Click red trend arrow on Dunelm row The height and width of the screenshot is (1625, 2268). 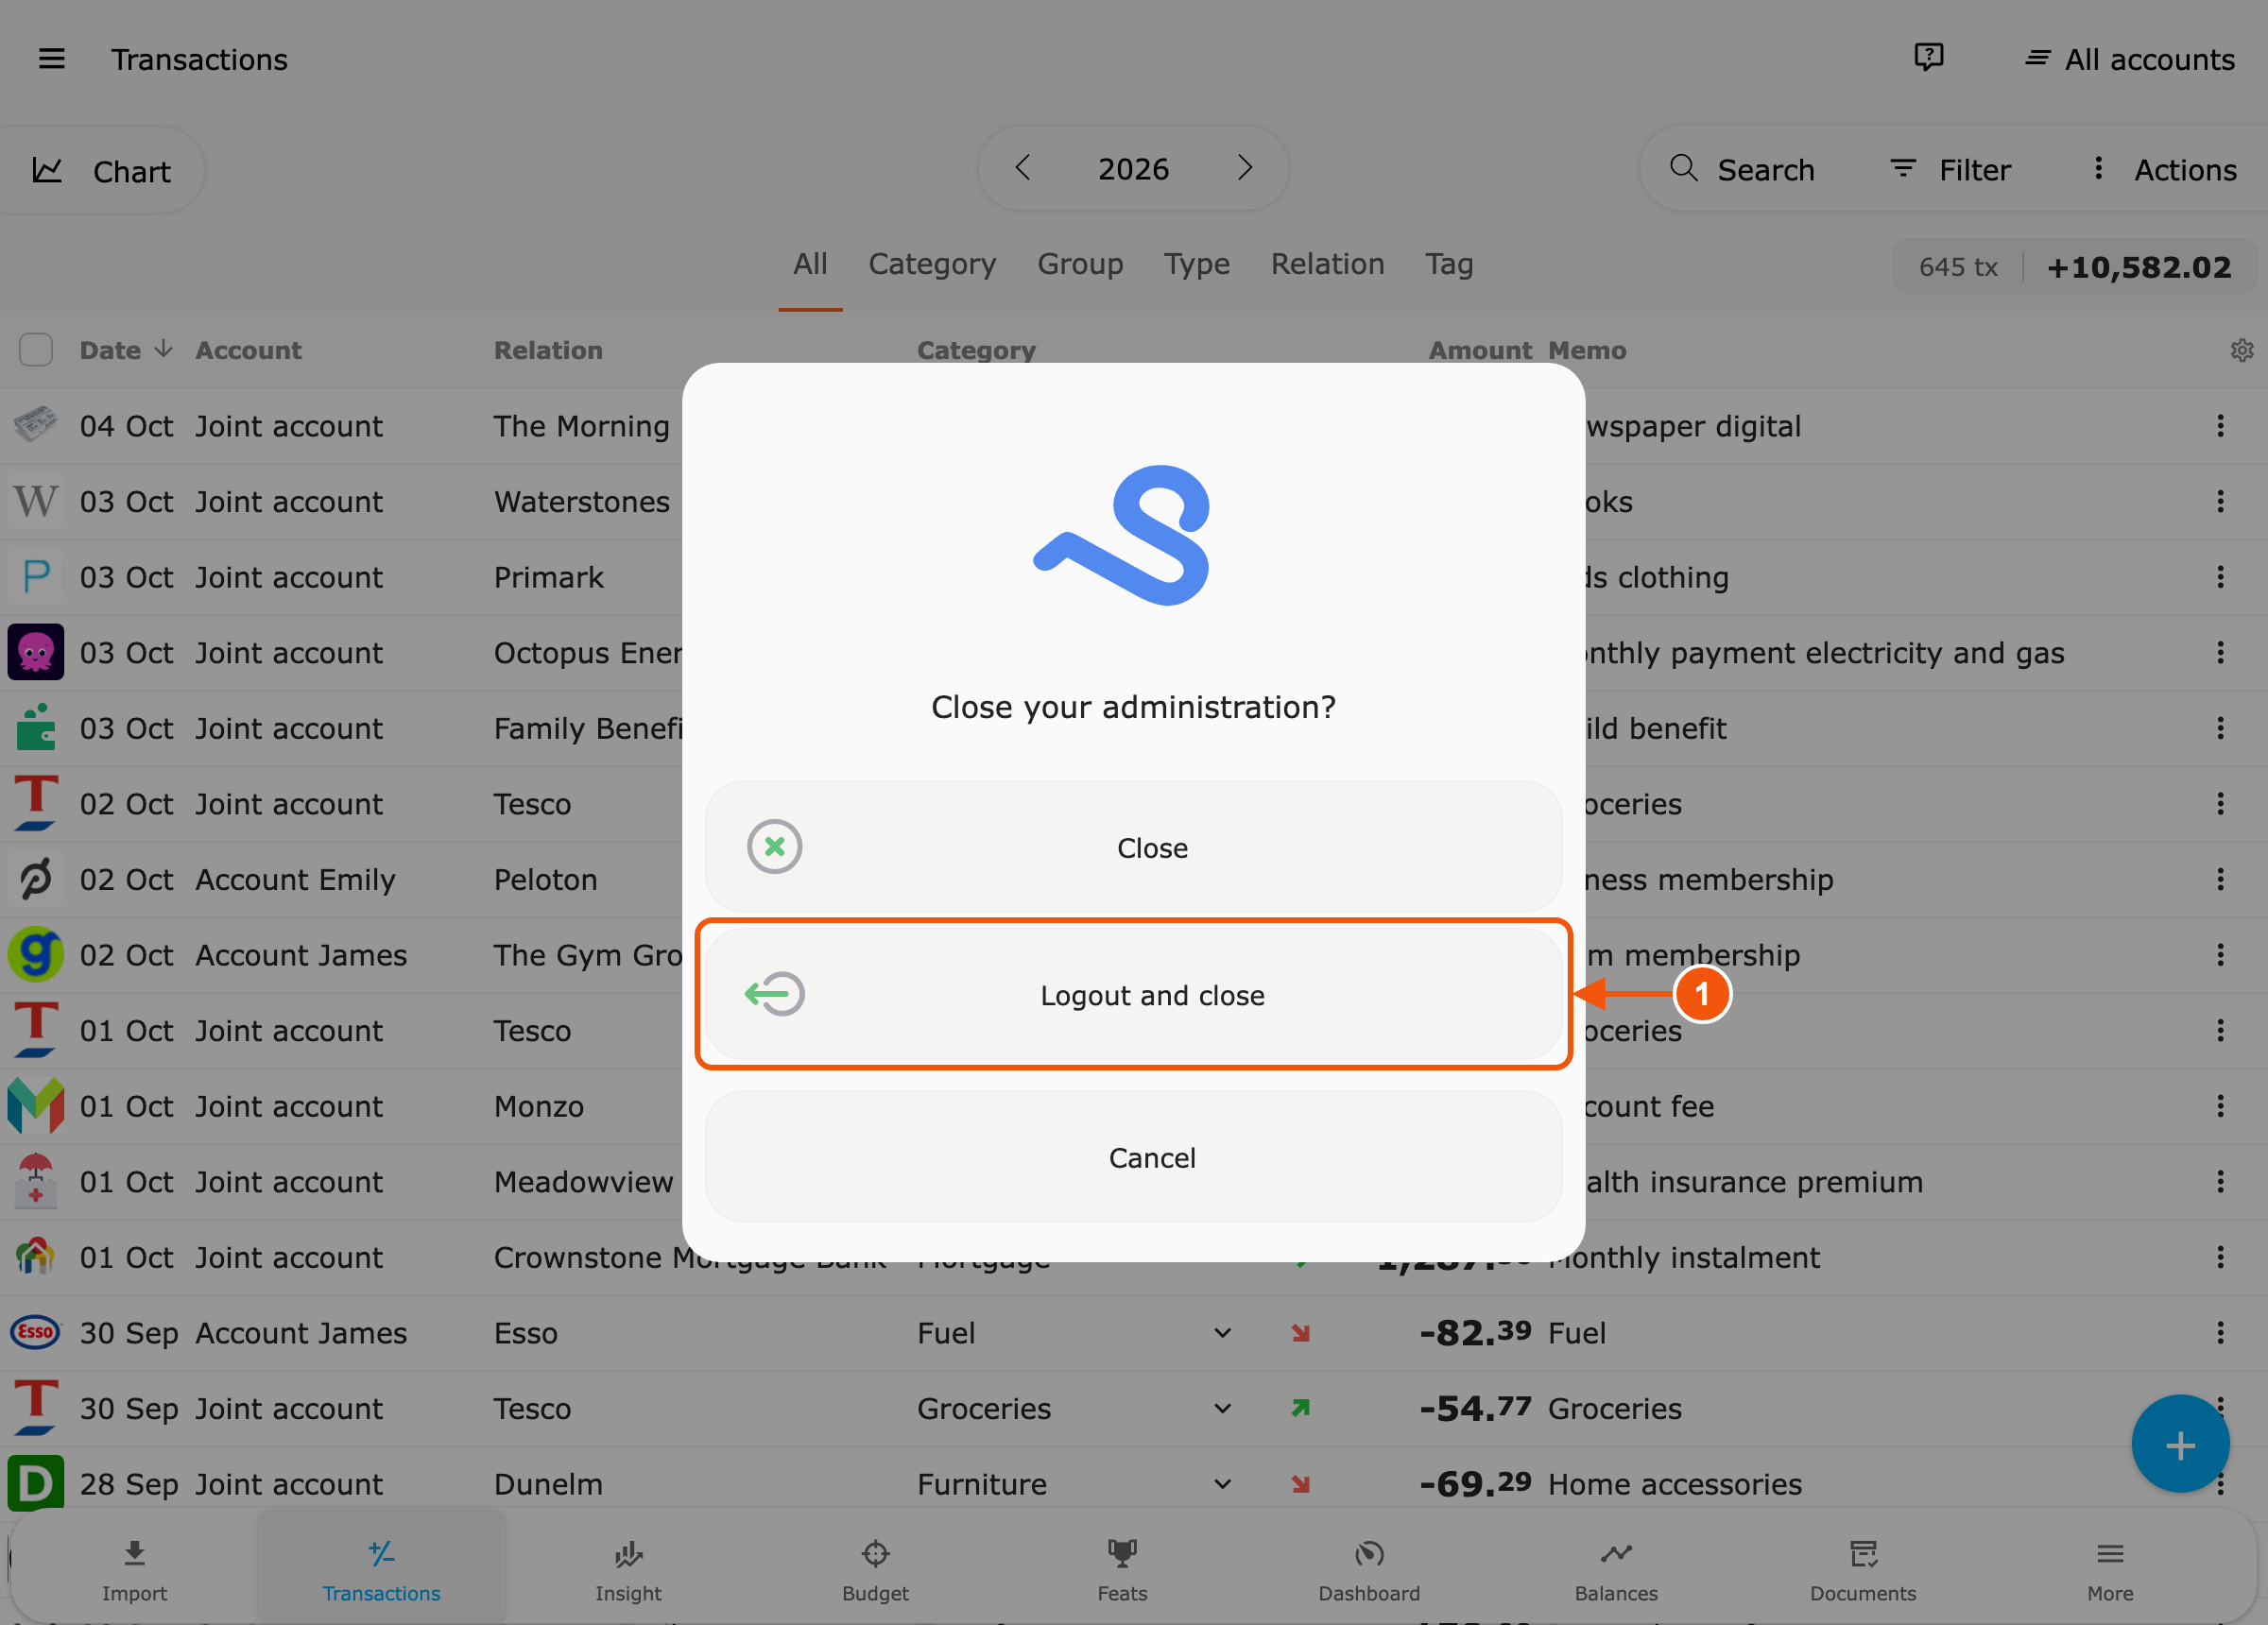point(1300,1484)
